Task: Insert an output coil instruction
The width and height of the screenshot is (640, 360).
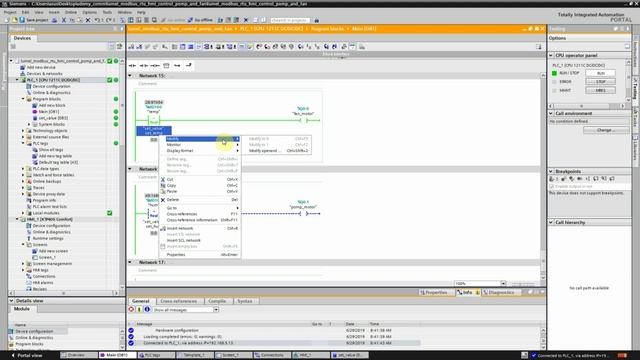Action: pyautogui.click(x=155, y=65)
